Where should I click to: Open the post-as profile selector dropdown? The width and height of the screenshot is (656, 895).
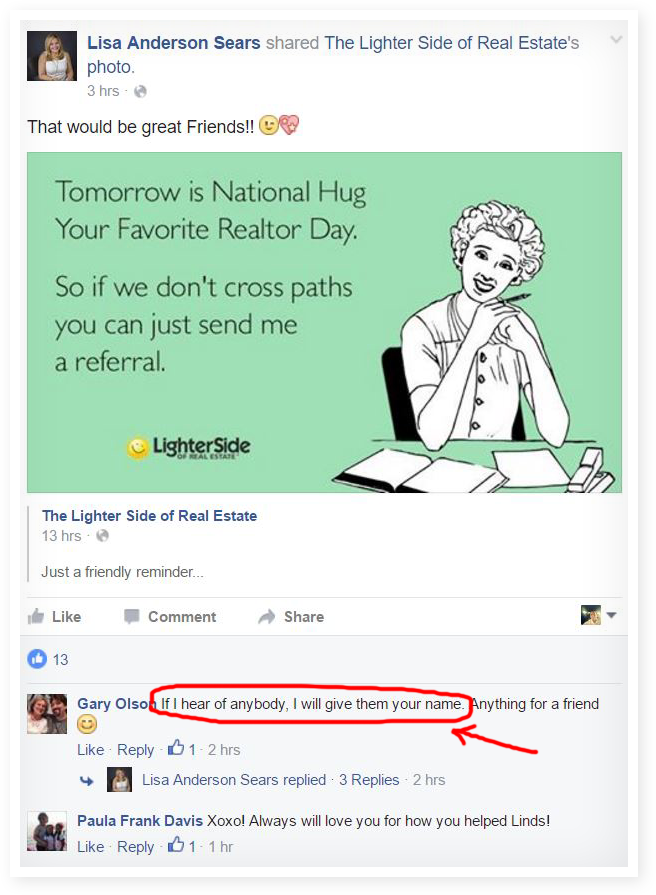[x=599, y=615]
